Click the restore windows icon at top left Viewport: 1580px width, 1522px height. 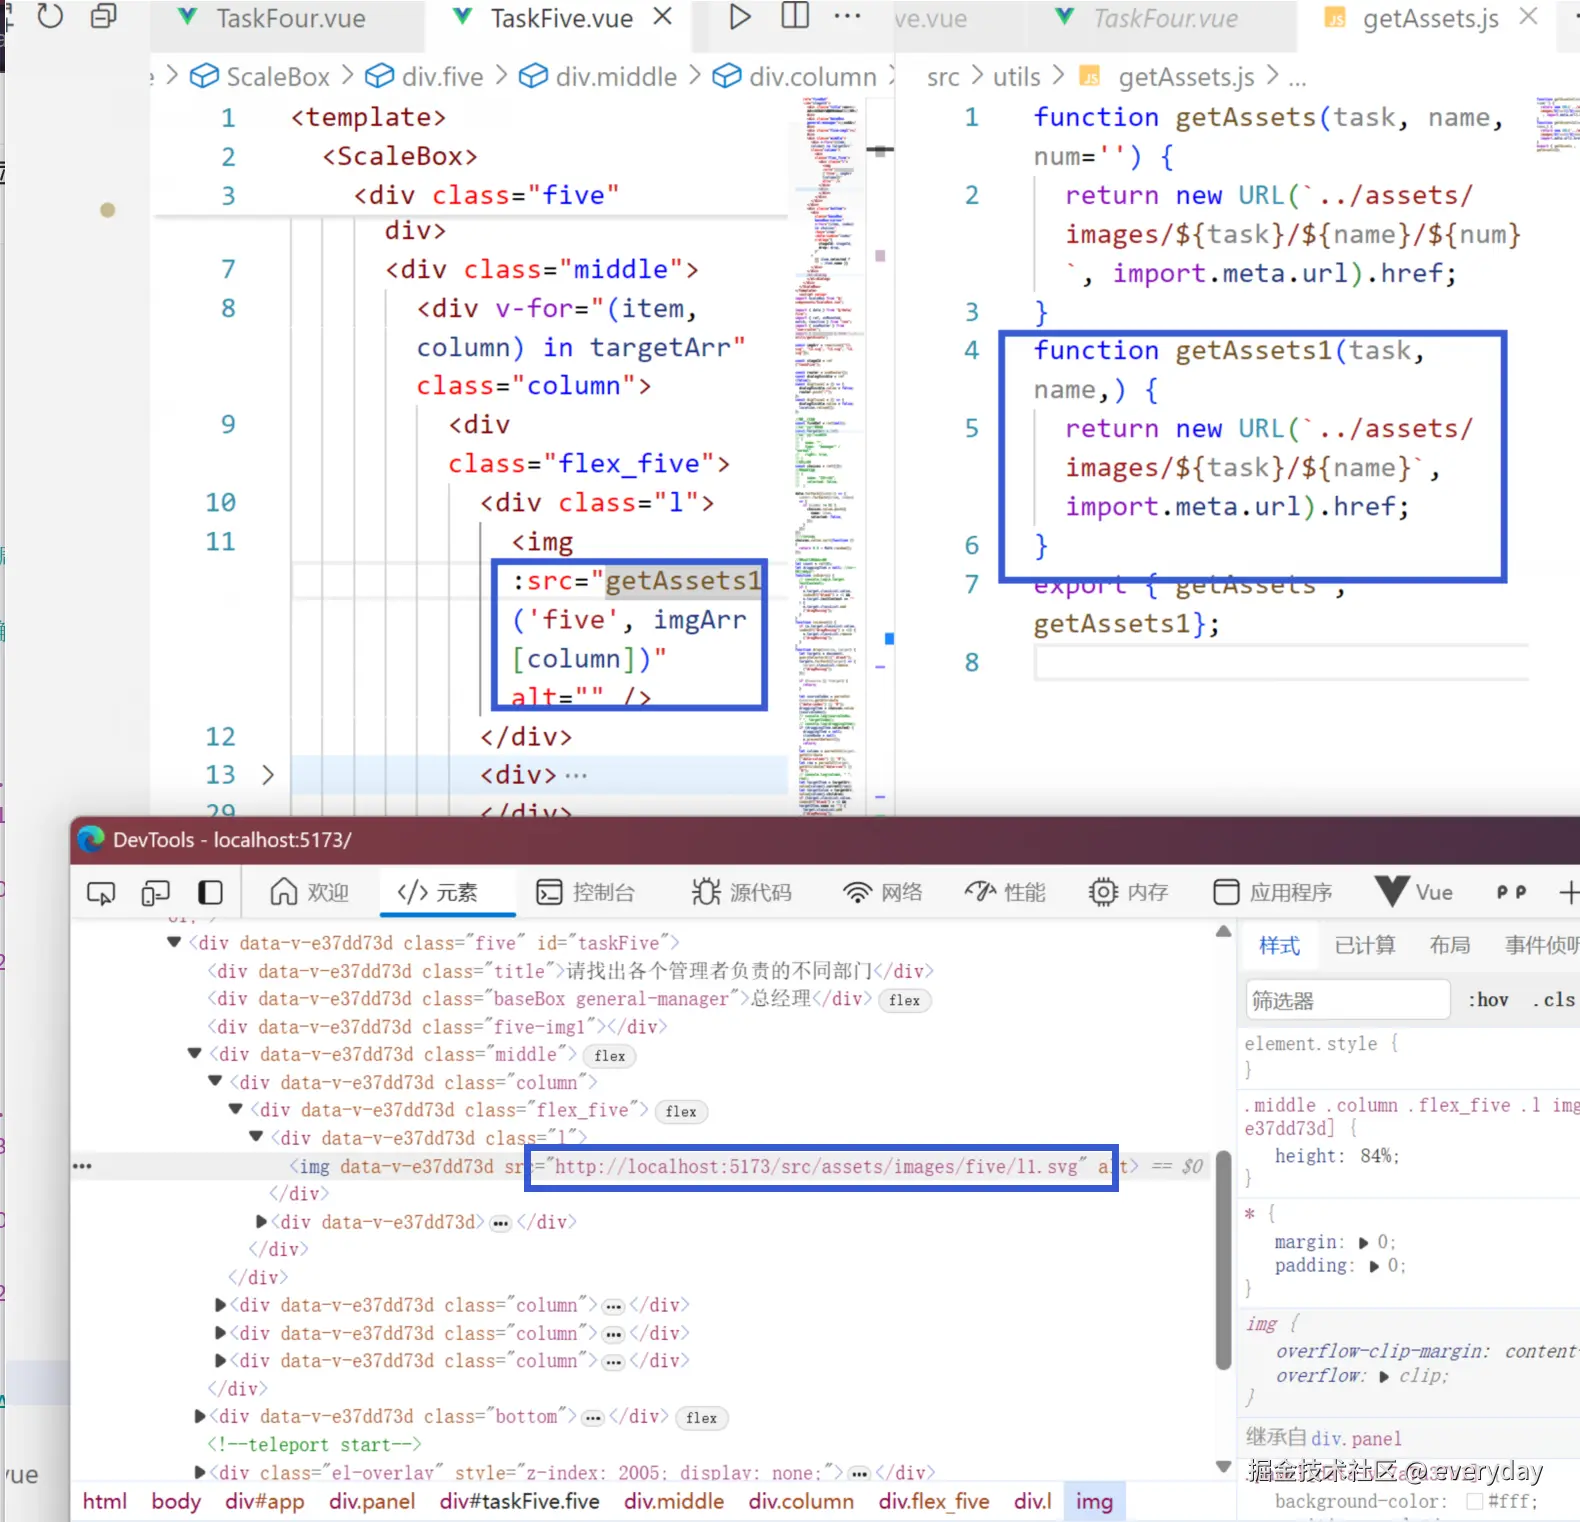pos(104,16)
